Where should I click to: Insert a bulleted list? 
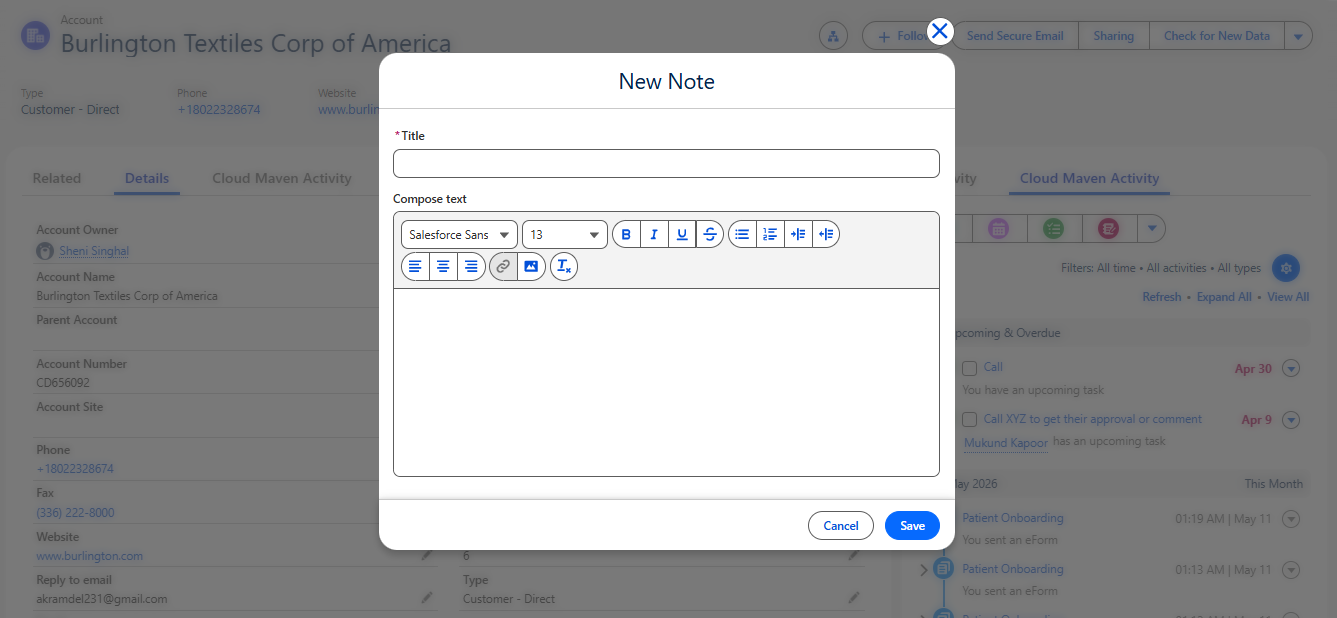[742, 234]
